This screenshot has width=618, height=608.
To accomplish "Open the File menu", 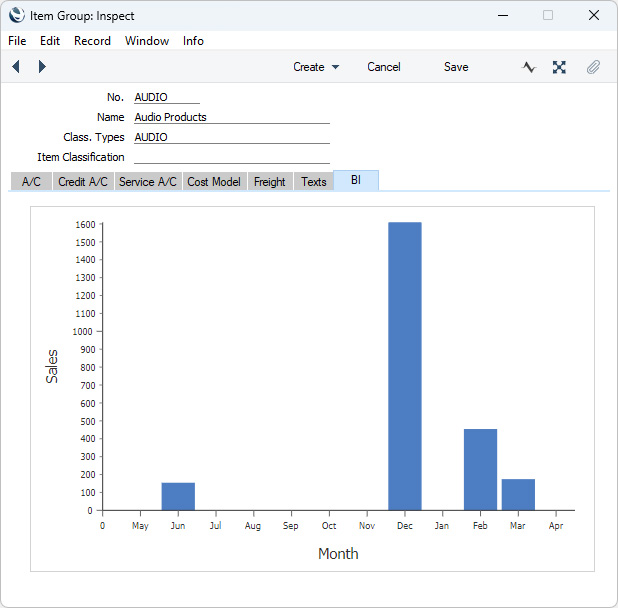I will (17, 41).
